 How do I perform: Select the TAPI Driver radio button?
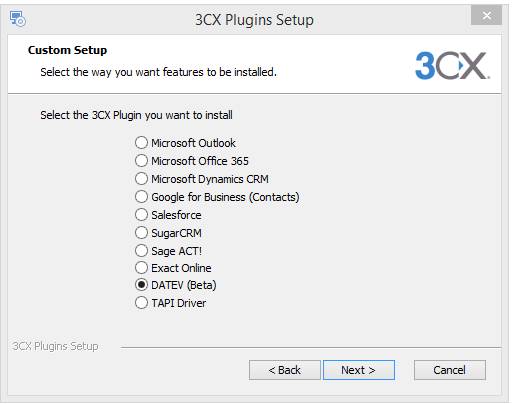[x=141, y=303]
